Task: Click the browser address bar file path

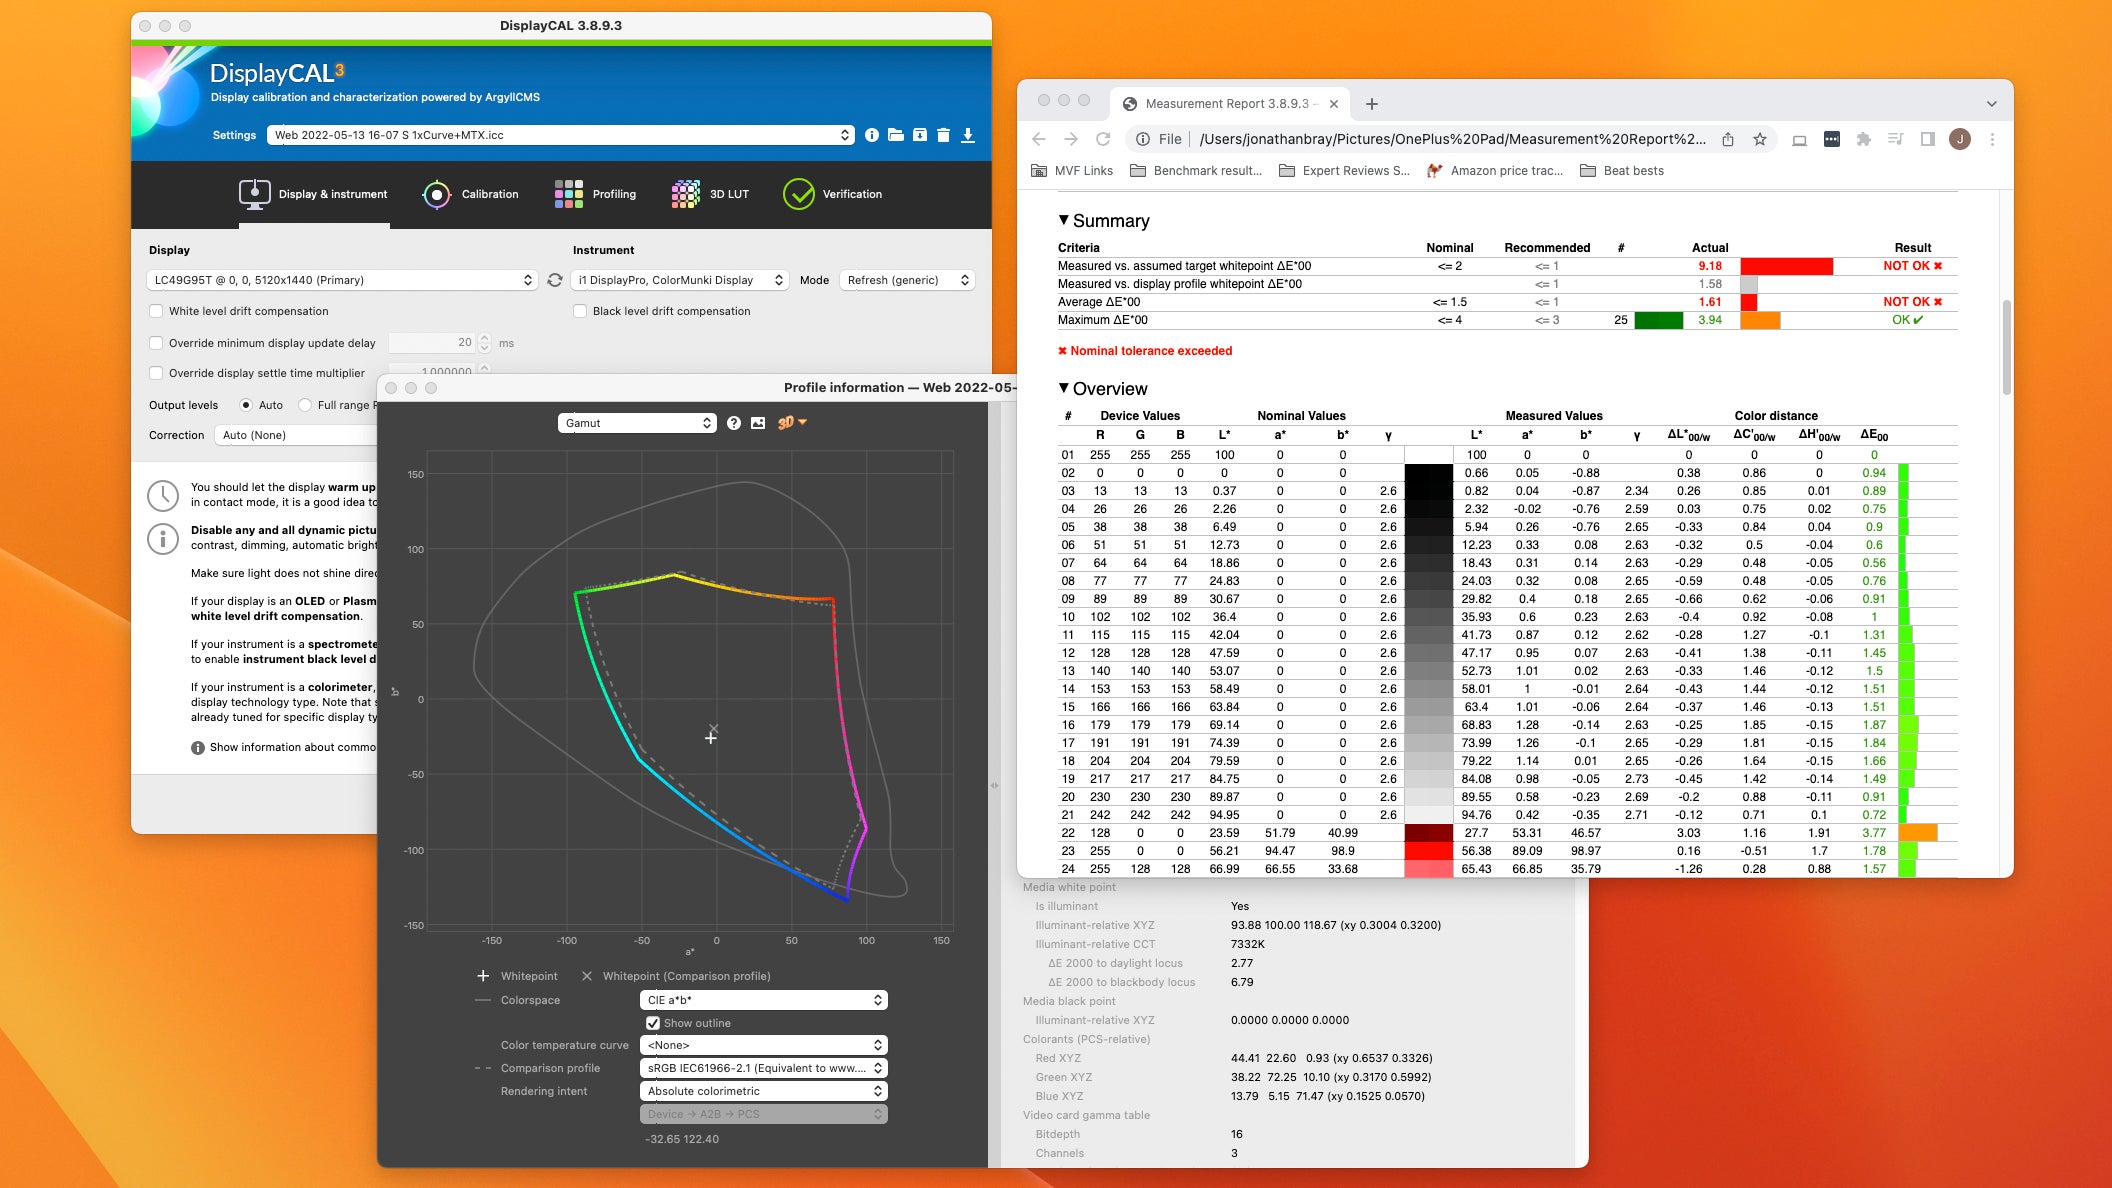Action: 1451,139
